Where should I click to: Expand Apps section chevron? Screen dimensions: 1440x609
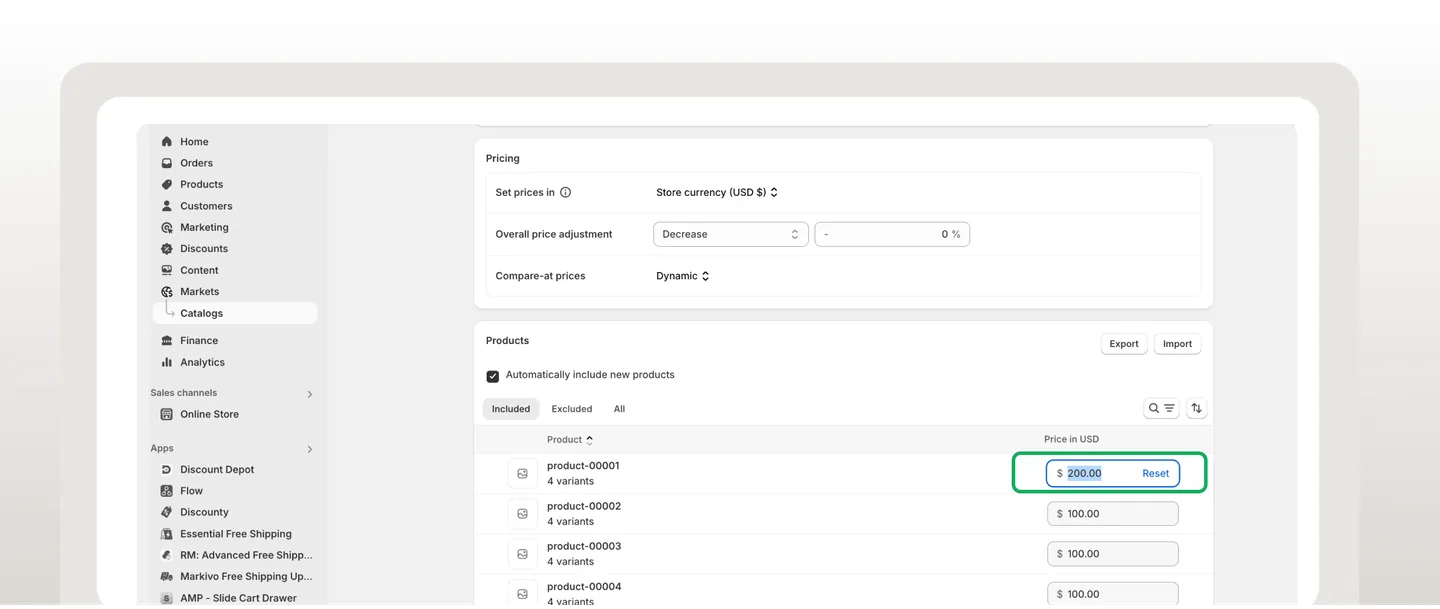point(309,449)
